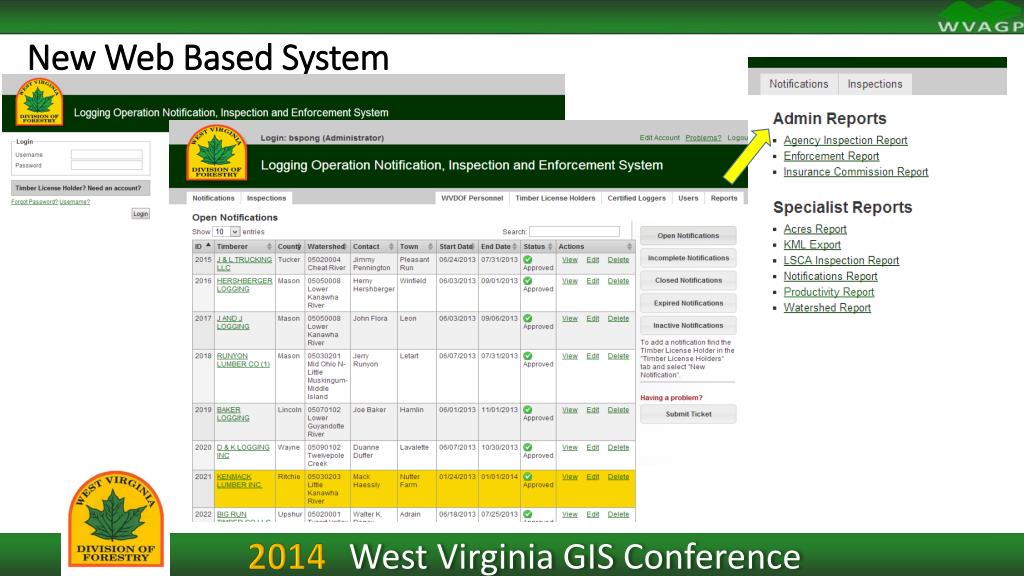The width and height of the screenshot is (1024, 576).
Task: Sort the table by the ID column arrow
Action: (x=208, y=246)
